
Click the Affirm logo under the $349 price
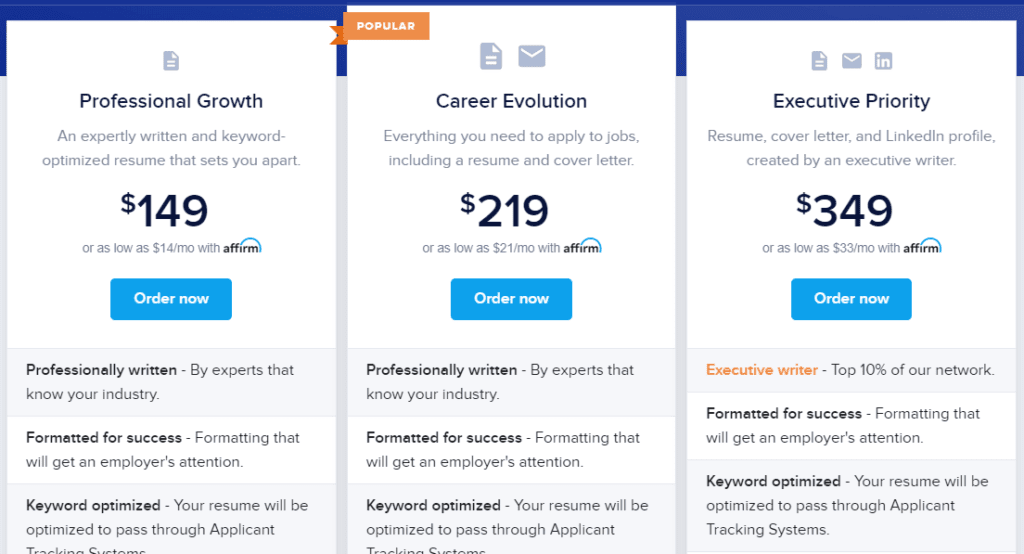point(922,246)
